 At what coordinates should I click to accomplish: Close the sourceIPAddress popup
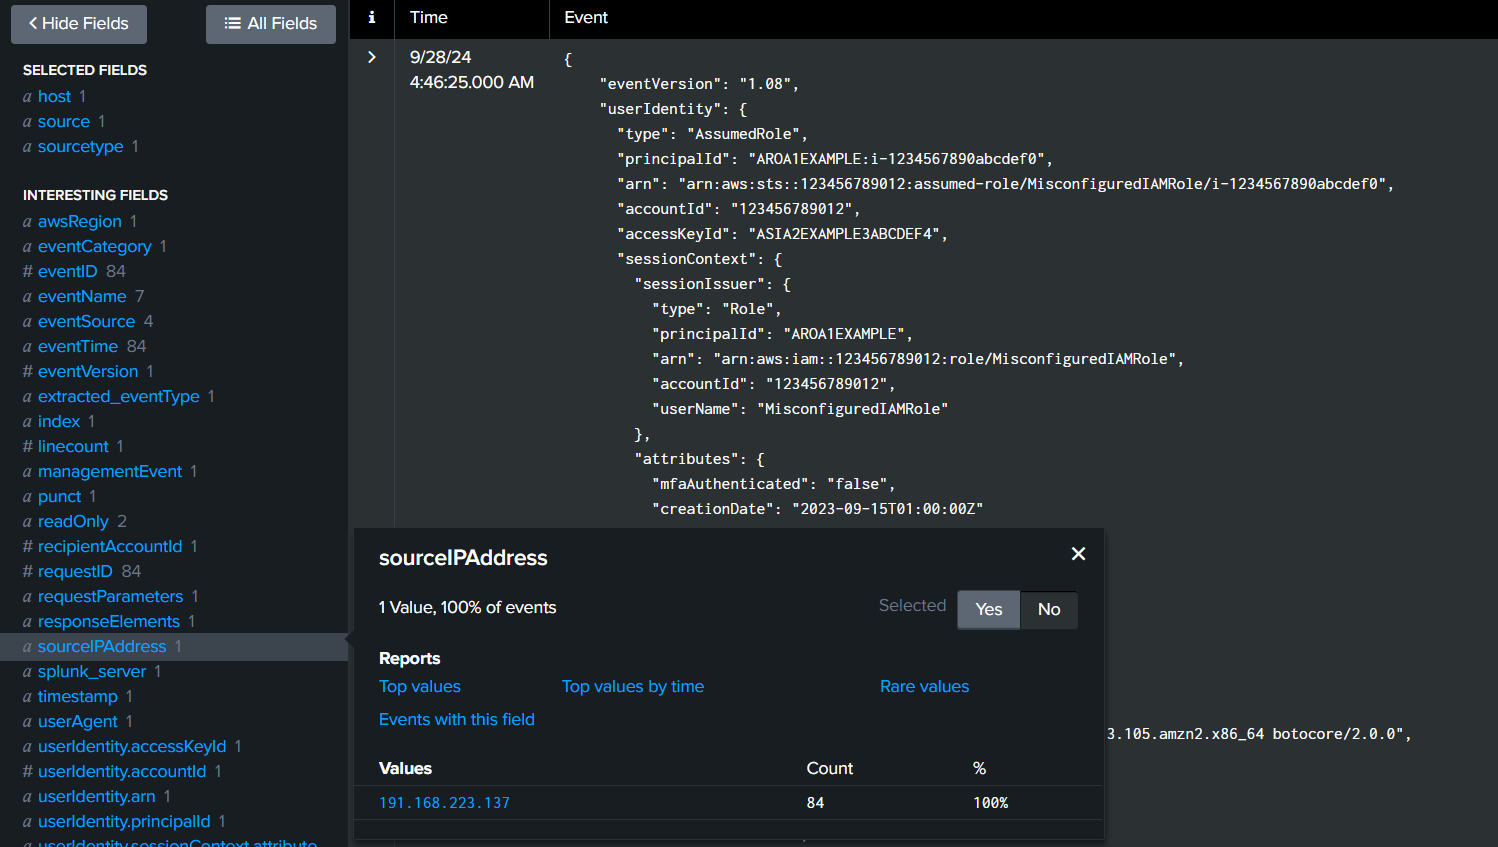click(x=1078, y=554)
